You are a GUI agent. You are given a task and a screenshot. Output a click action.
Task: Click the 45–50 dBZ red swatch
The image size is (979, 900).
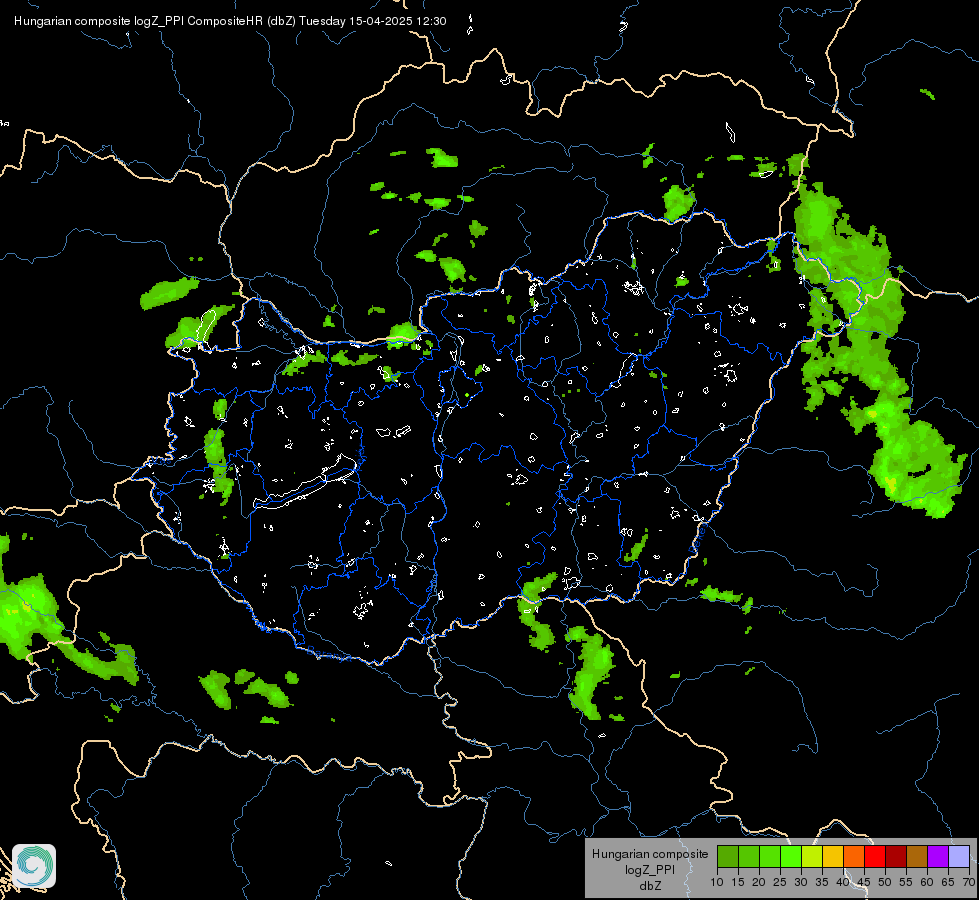click(875, 856)
